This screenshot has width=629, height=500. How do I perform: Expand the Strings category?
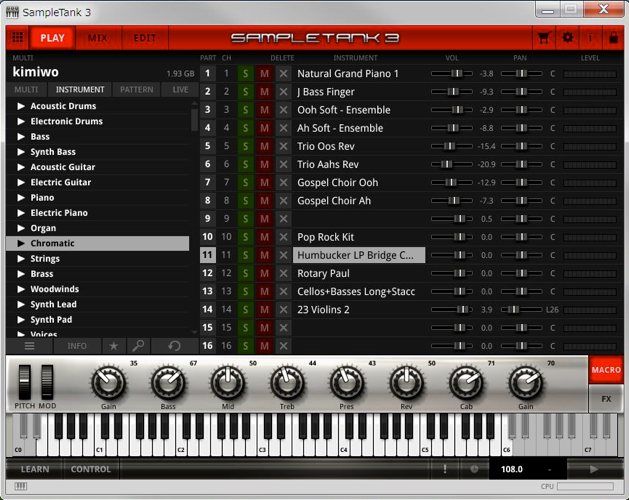pos(21,258)
